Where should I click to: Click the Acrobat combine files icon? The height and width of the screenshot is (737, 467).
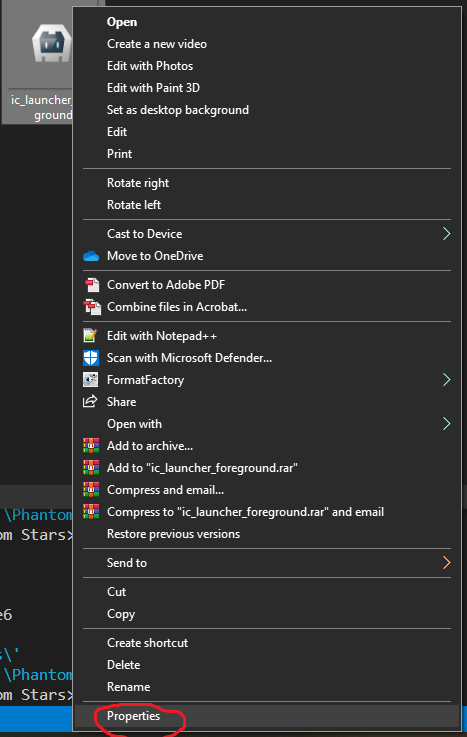[92, 307]
